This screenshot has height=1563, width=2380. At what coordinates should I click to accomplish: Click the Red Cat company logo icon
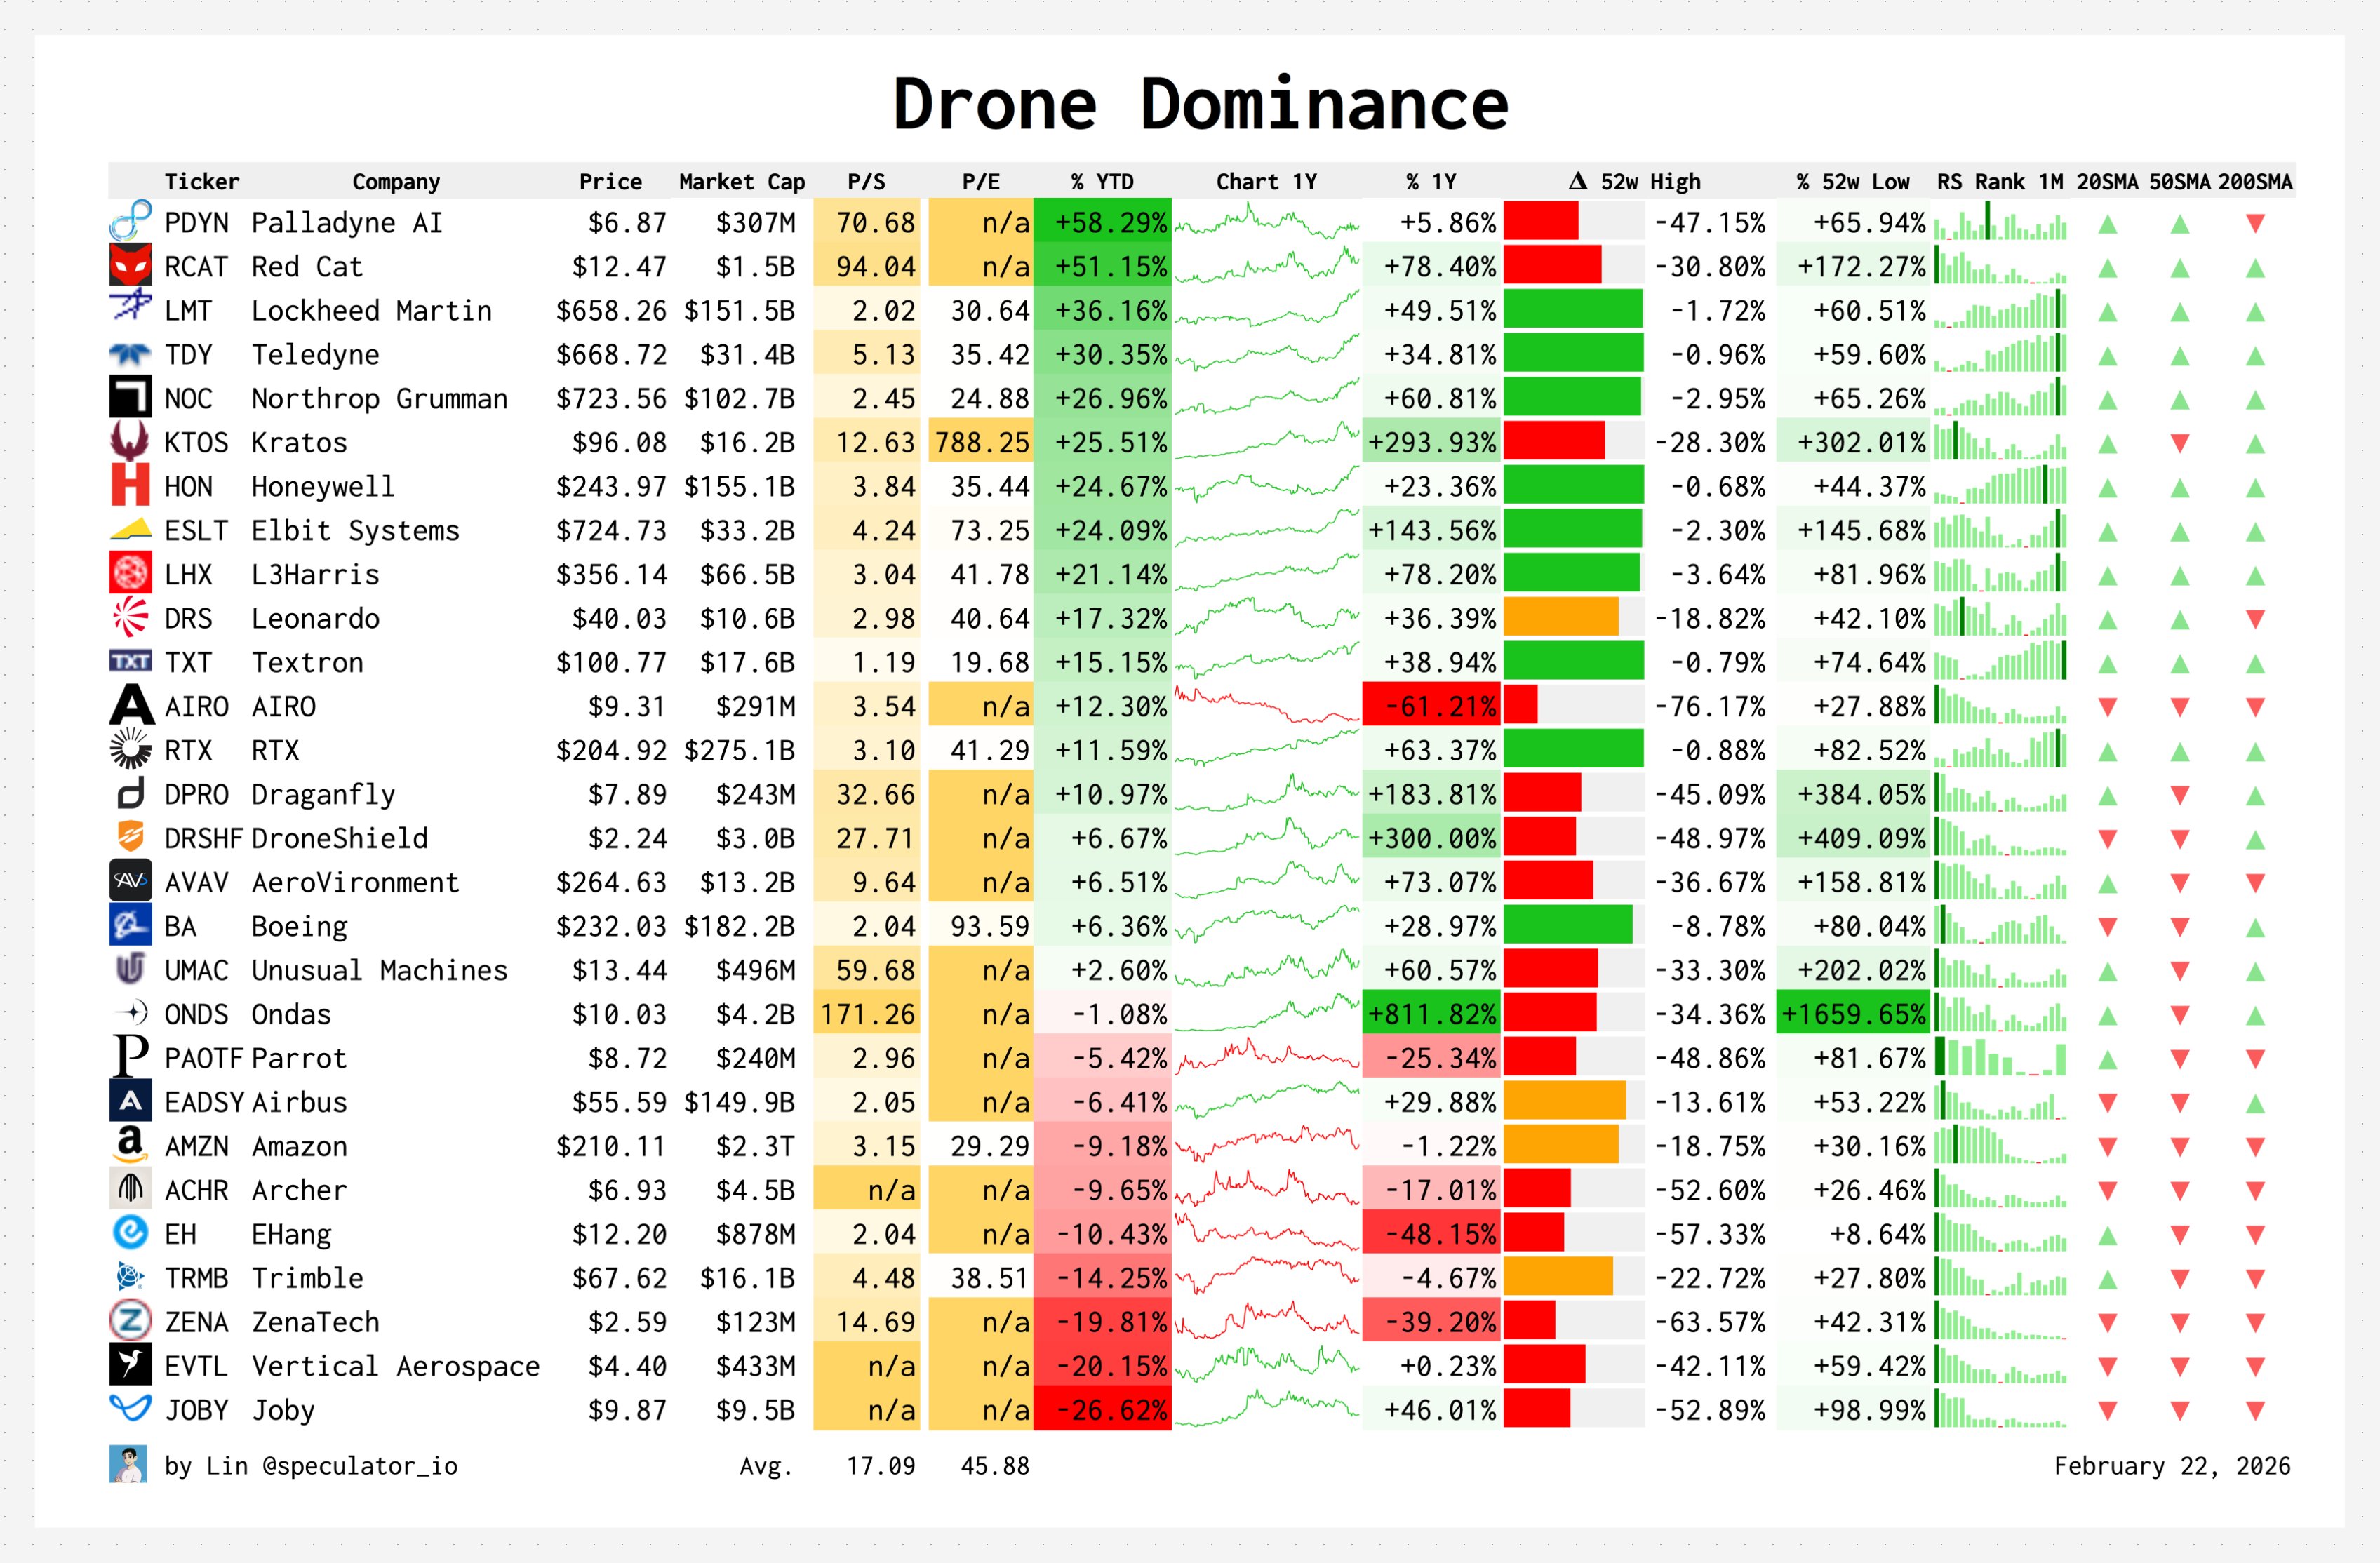pos(130,266)
